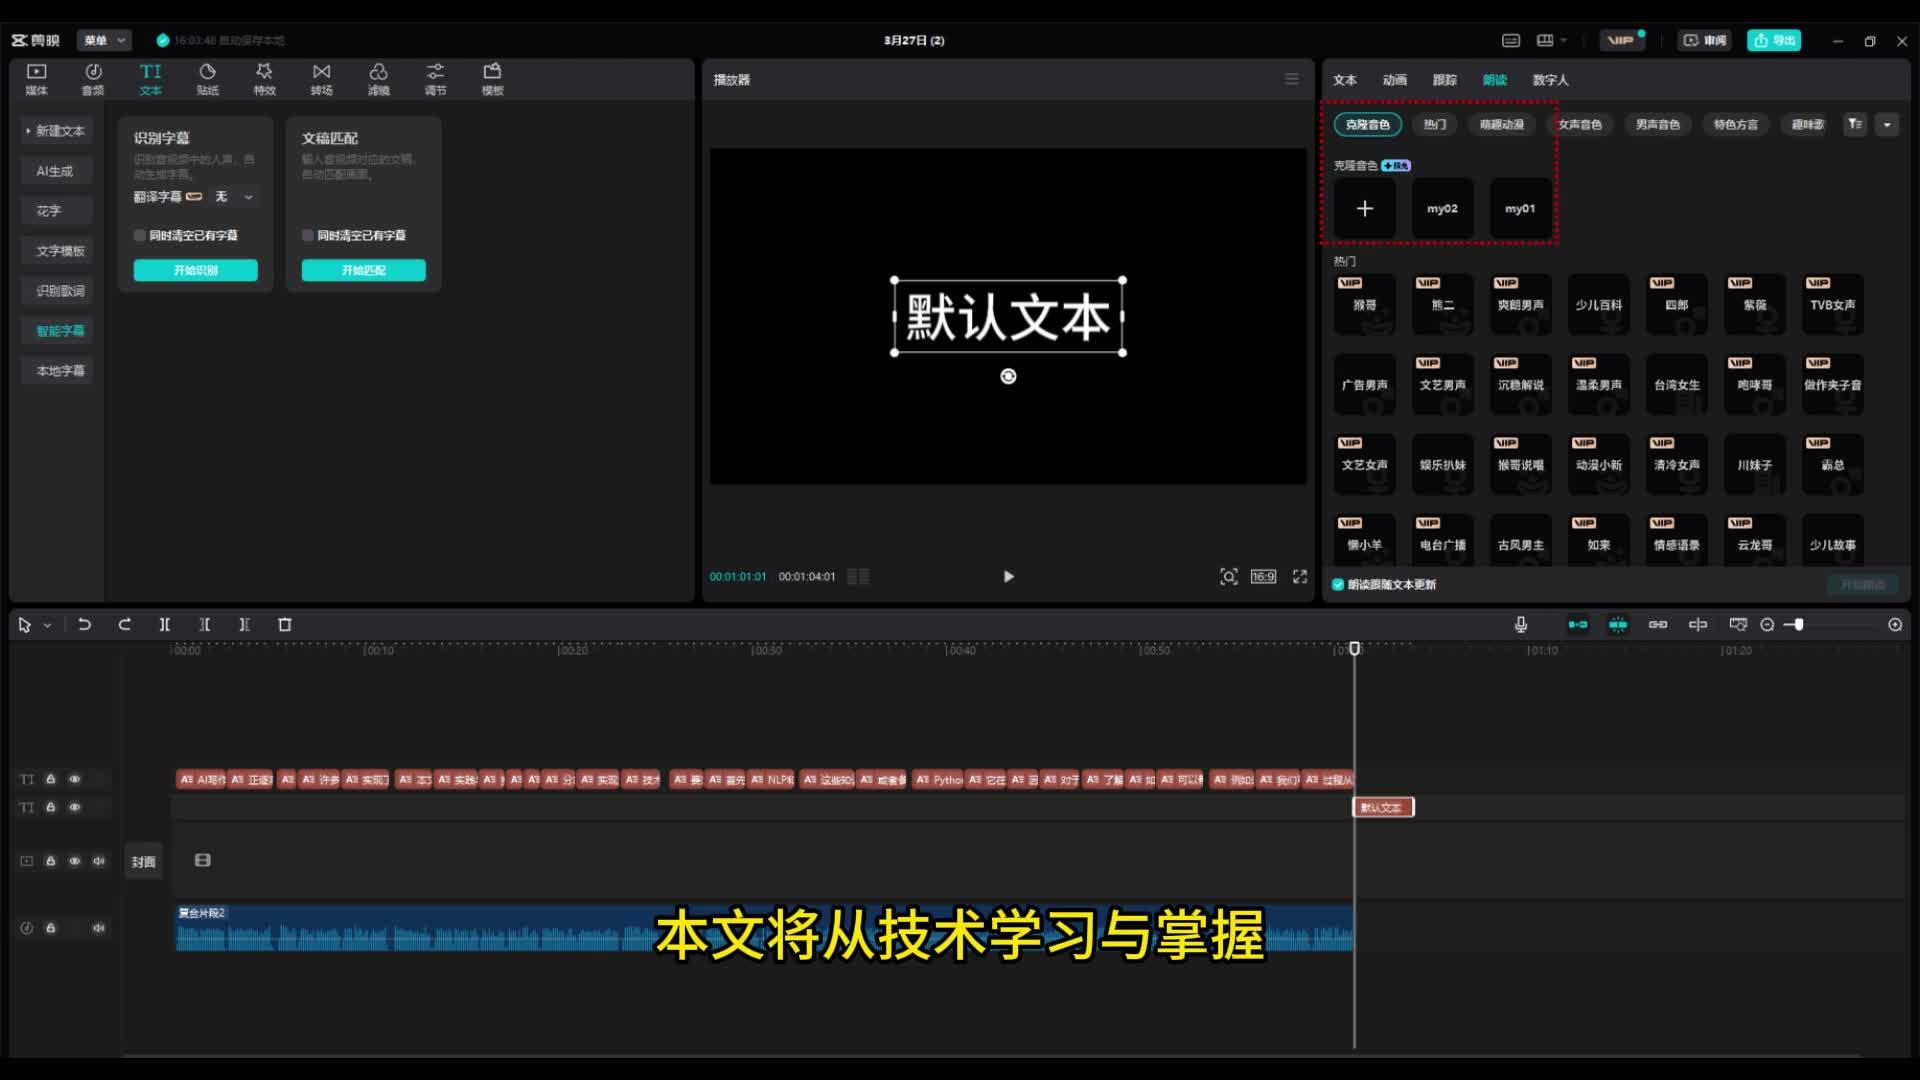The image size is (1920, 1080).
Task: Select the my02 cloned voice tile
Action: (1442, 209)
